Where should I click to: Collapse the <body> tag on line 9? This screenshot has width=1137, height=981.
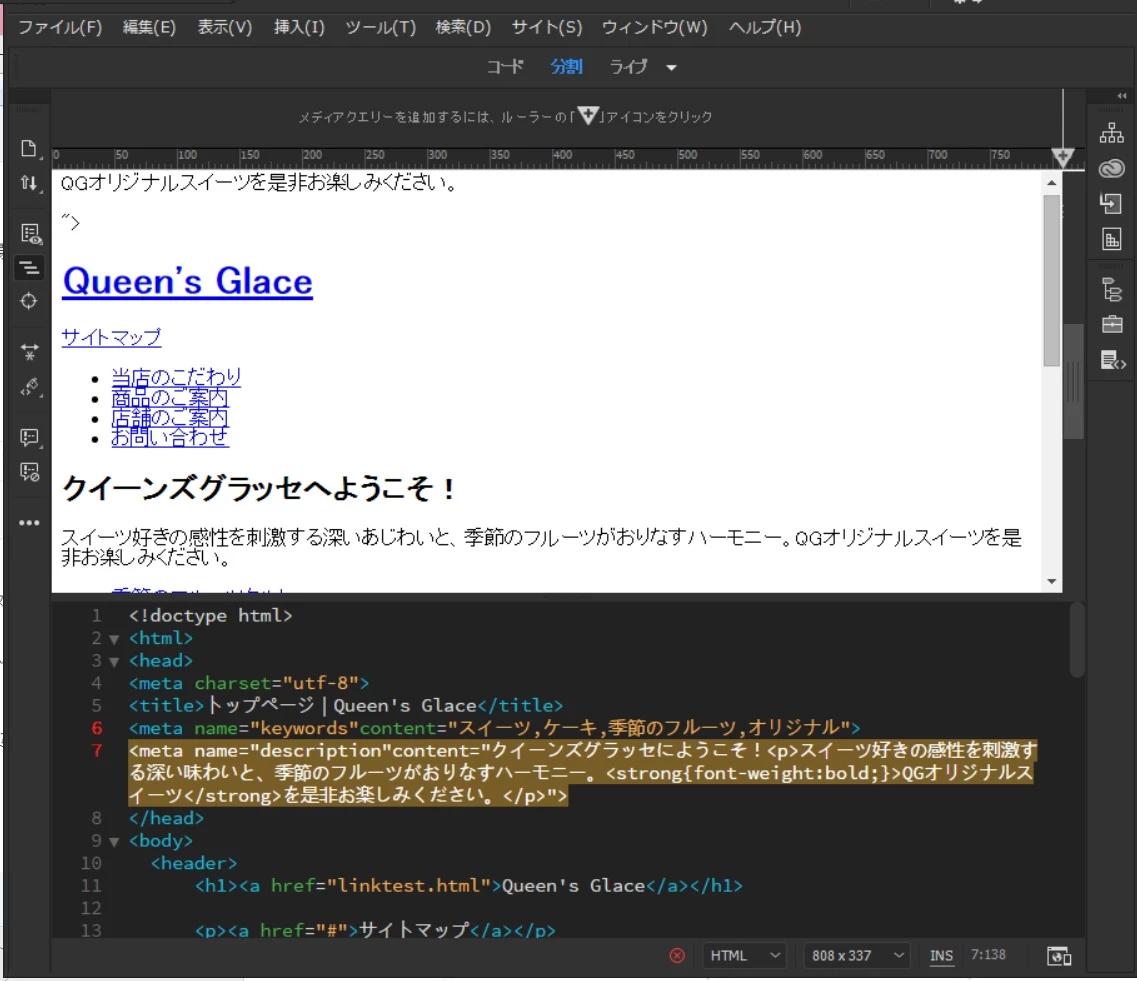114,842
